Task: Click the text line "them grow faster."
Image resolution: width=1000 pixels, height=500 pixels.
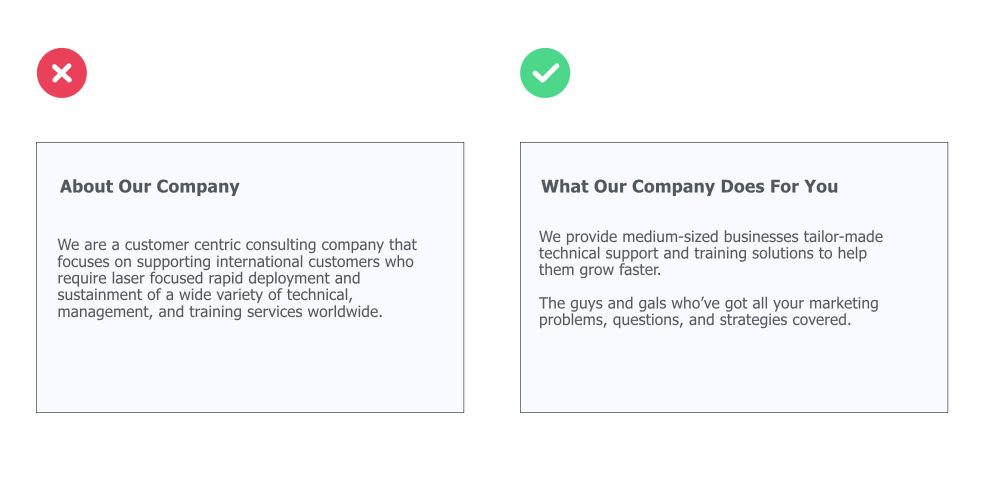Action: coord(600,270)
